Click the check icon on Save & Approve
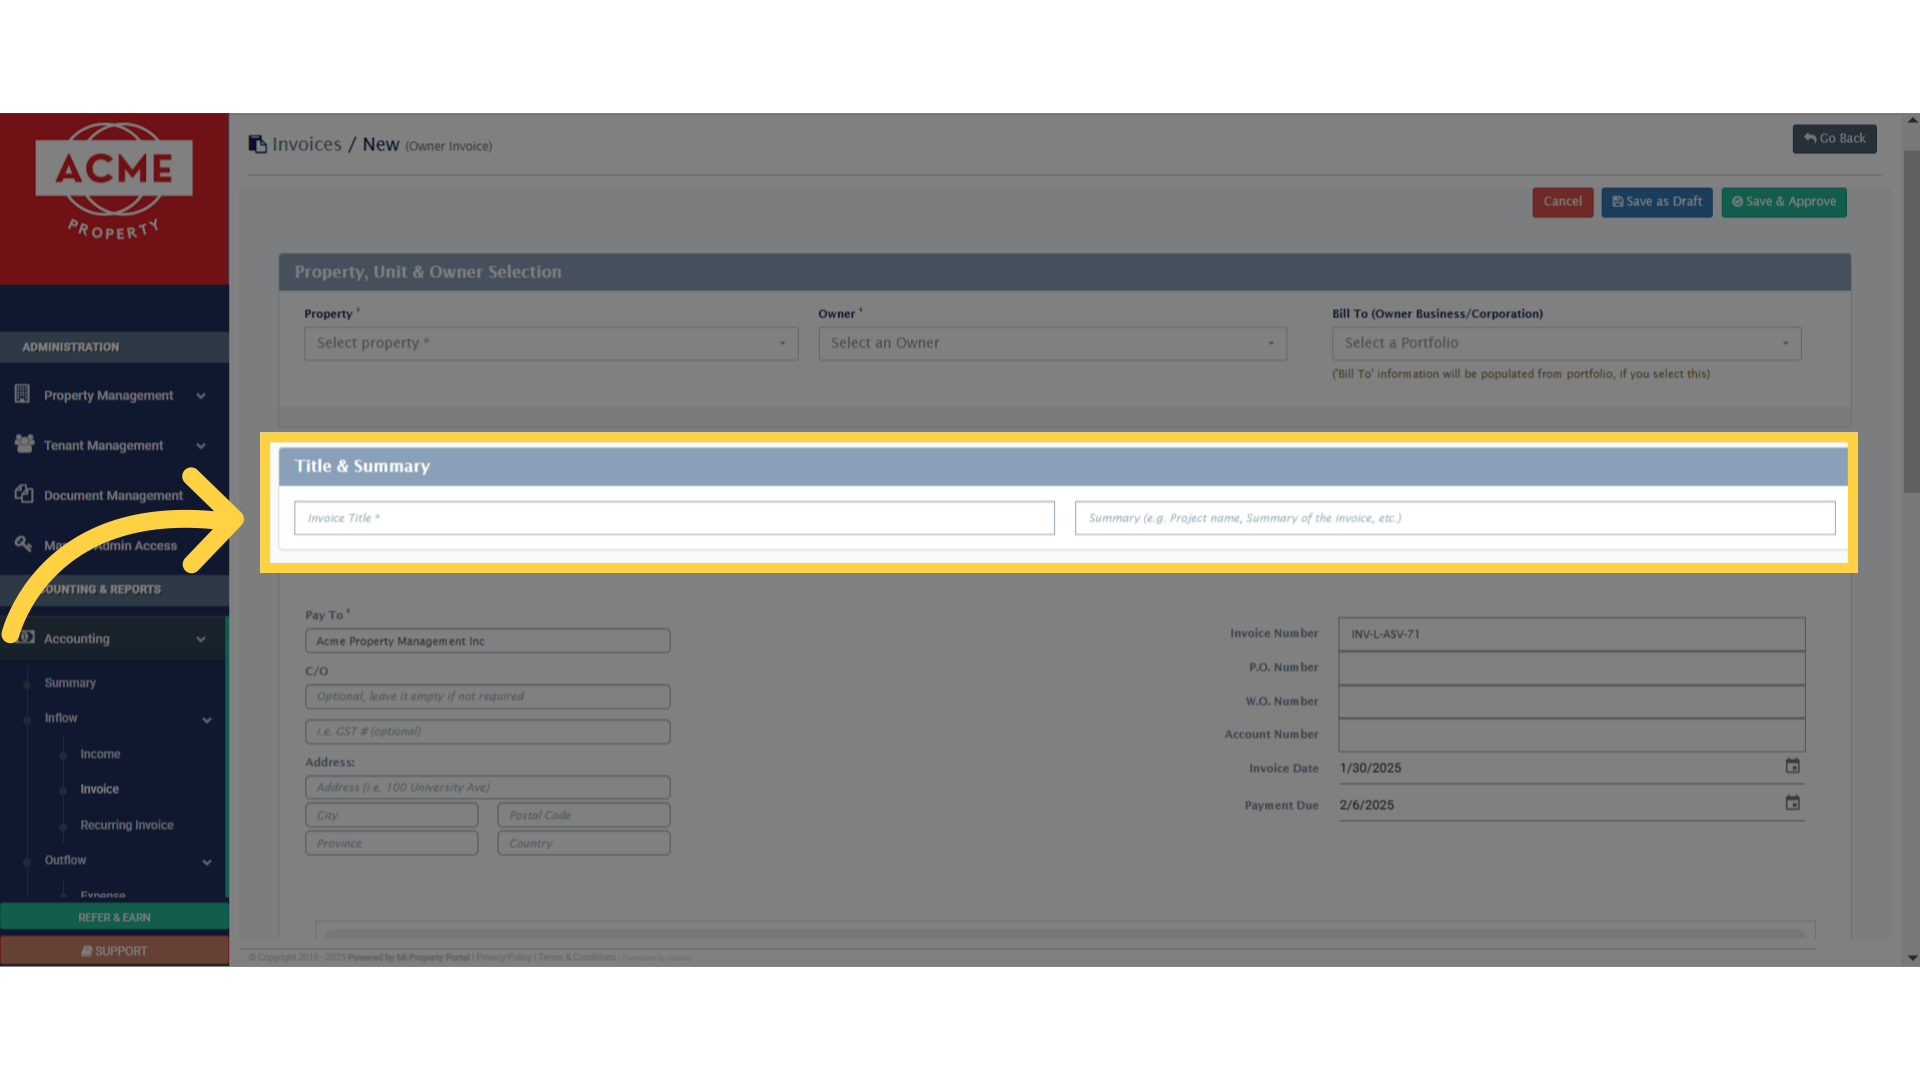The image size is (1920, 1080). (1737, 201)
